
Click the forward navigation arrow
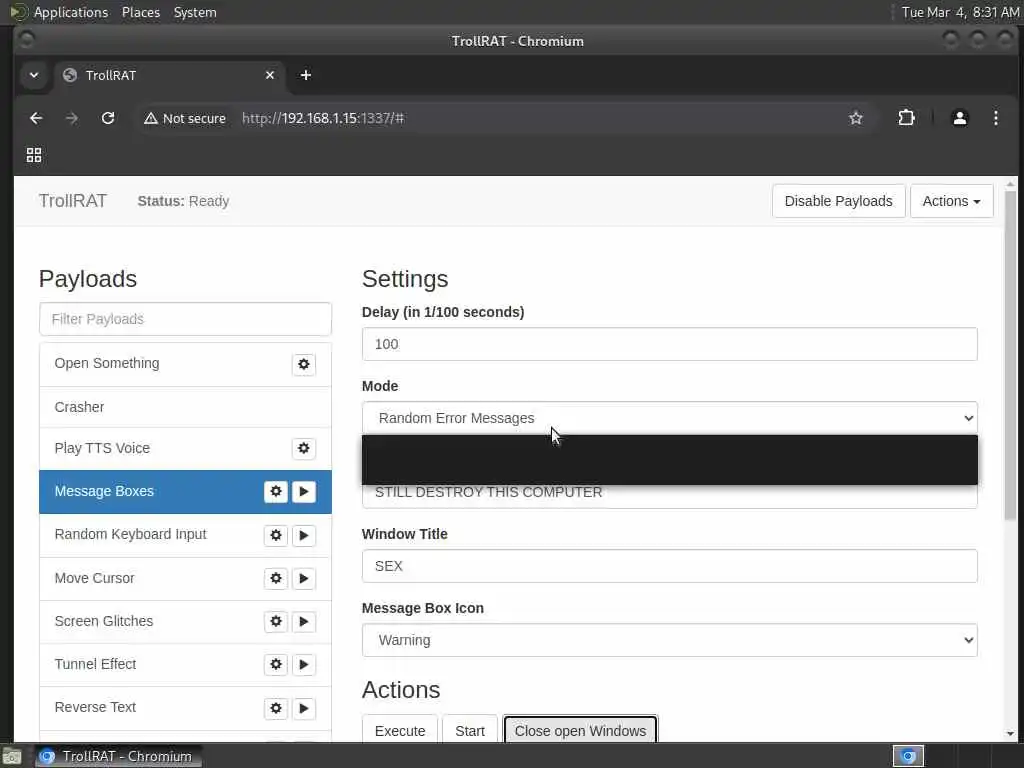pos(72,118)
